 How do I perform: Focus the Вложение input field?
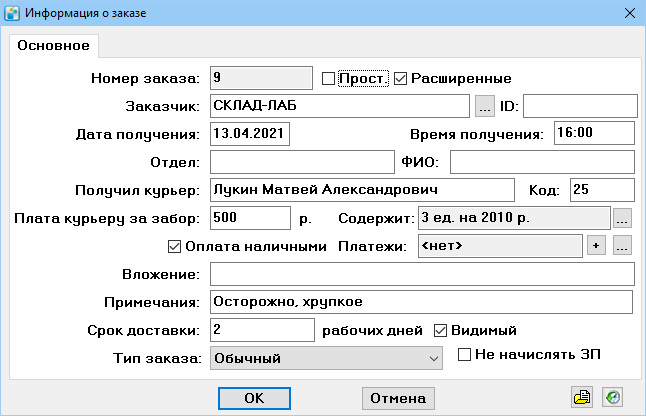tap(422, 274)
